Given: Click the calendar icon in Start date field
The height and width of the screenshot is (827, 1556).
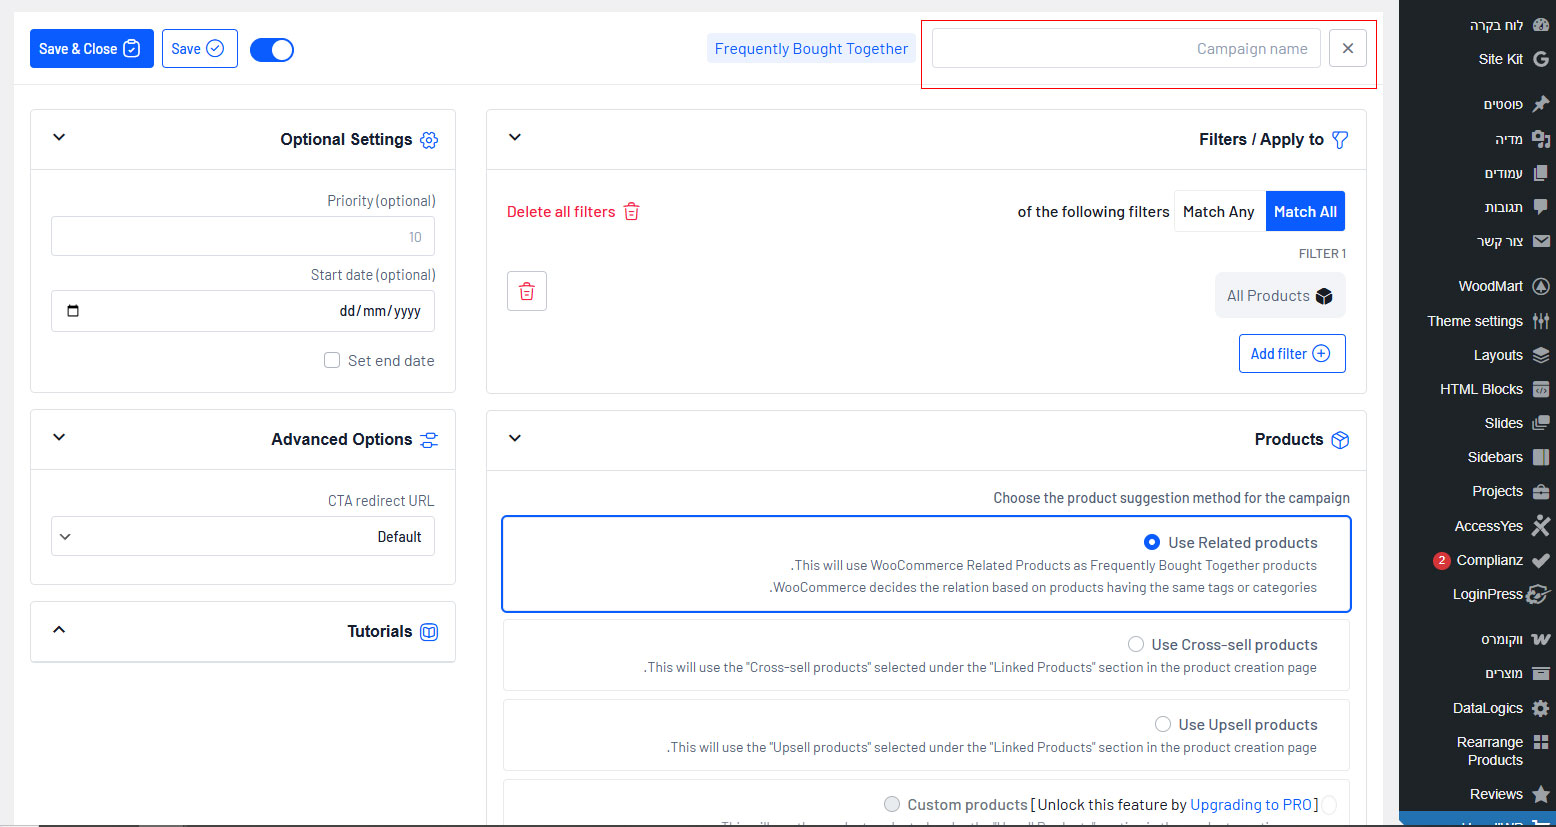Looking at the screenshot, I should pyautogui.click(x=73, y=311).
